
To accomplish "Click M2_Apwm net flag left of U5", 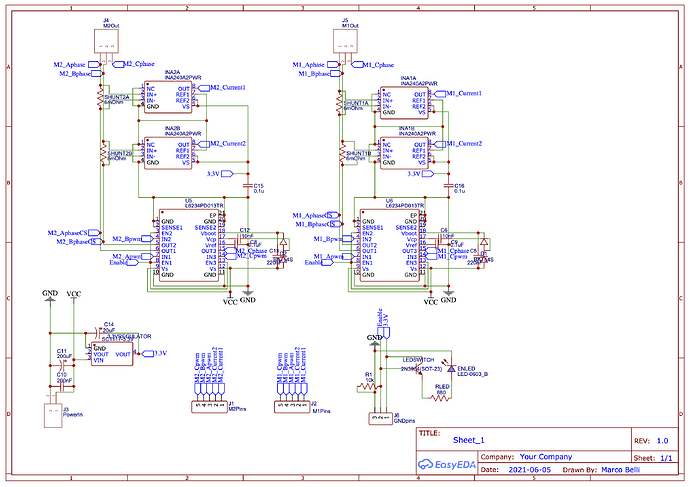I will coord(133,256).
